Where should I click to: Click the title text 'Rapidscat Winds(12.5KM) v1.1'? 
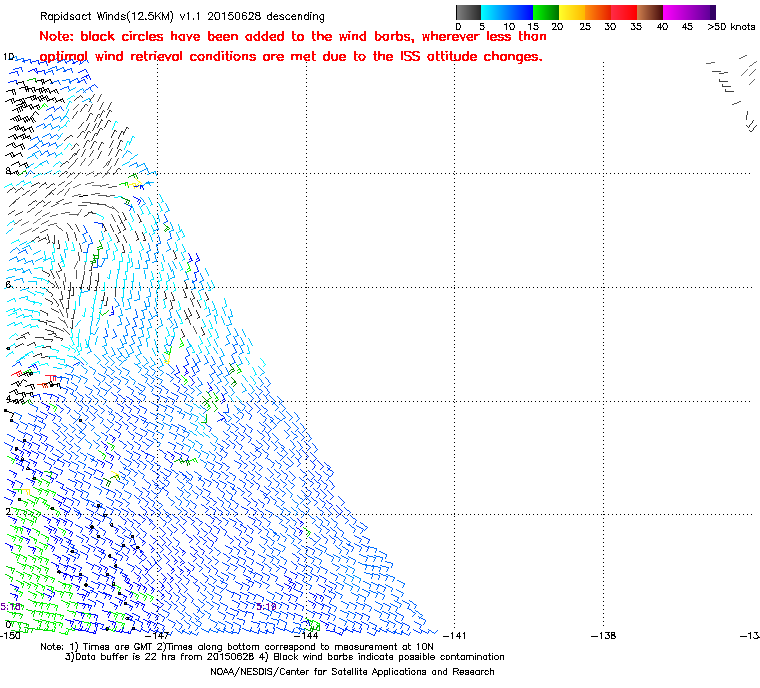120,16
